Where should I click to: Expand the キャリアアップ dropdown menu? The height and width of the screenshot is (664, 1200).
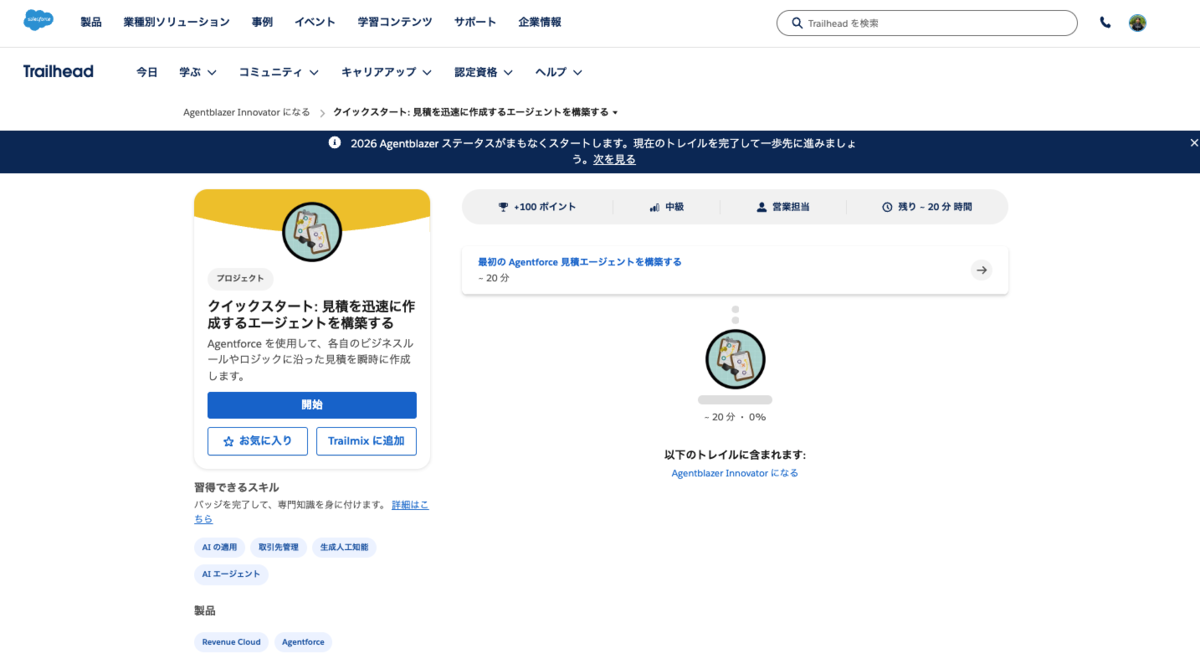point(387,72)
